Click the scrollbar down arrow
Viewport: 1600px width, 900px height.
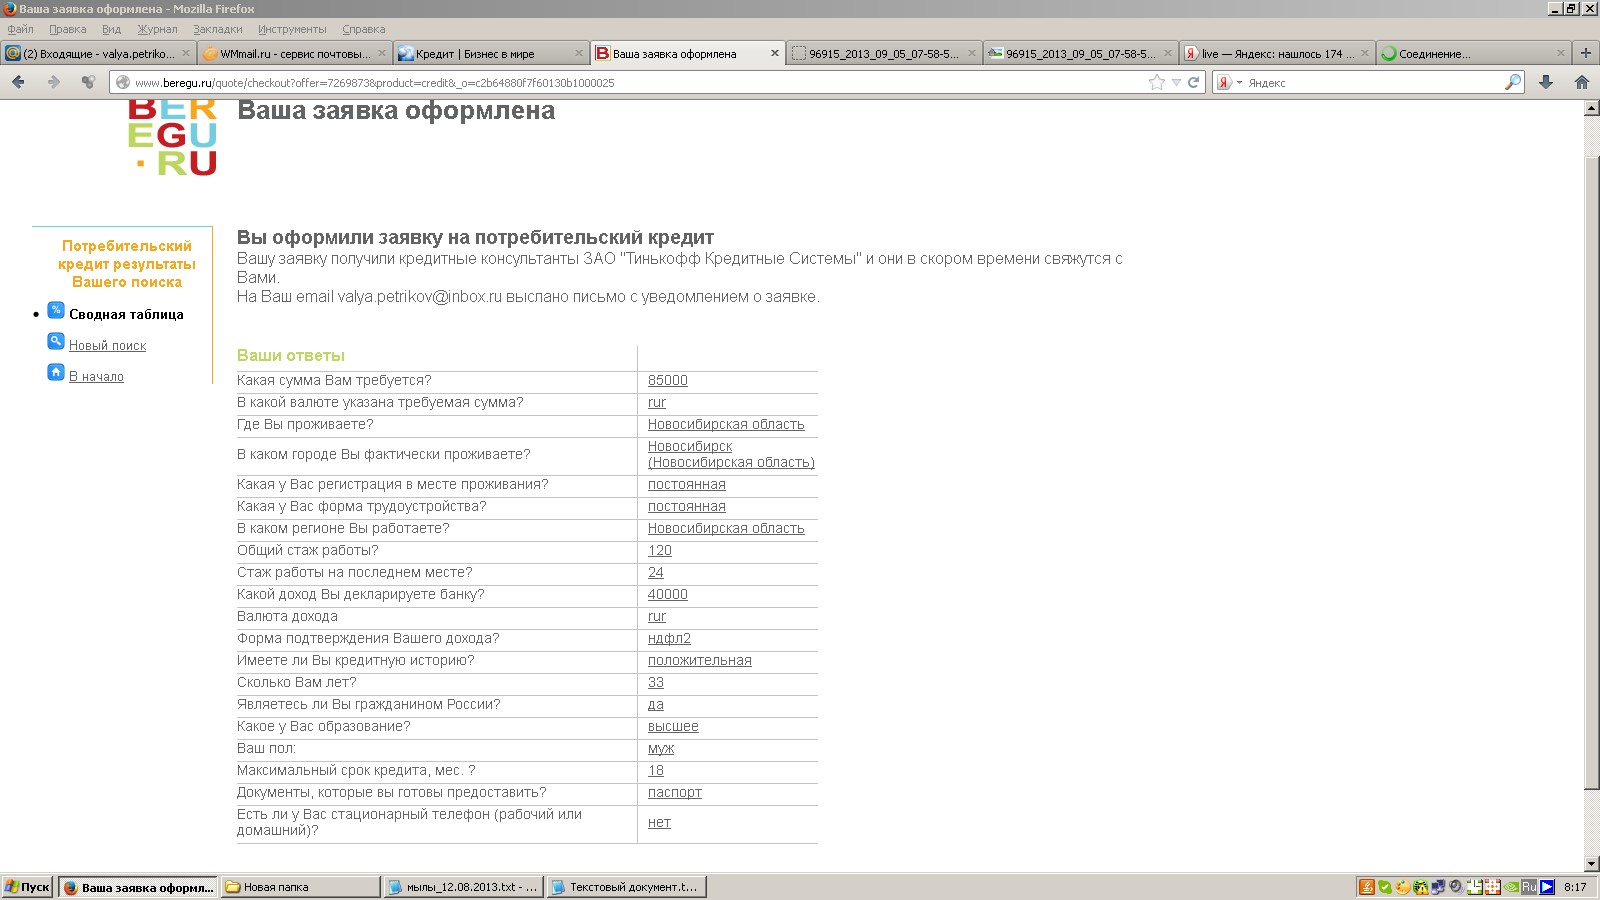tap(1592, 864)
